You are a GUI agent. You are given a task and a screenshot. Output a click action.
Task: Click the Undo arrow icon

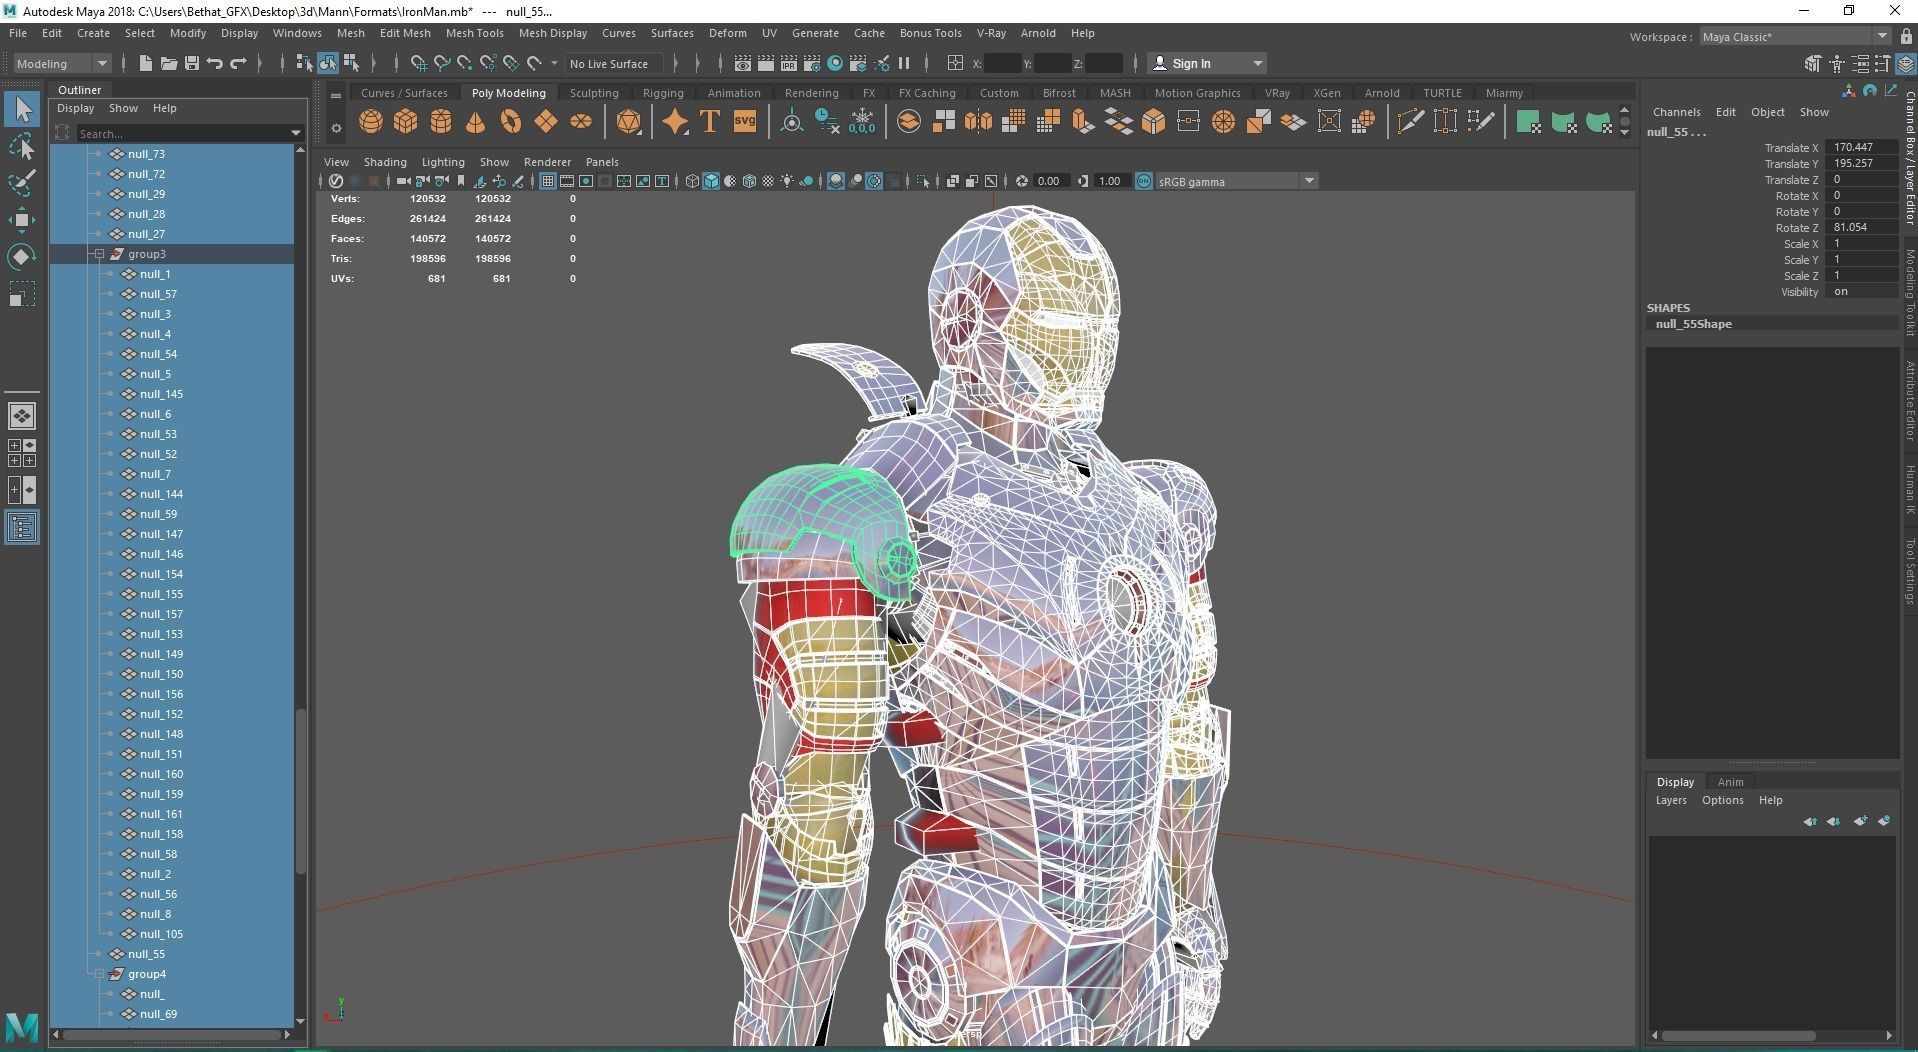(x=214, y=63)
